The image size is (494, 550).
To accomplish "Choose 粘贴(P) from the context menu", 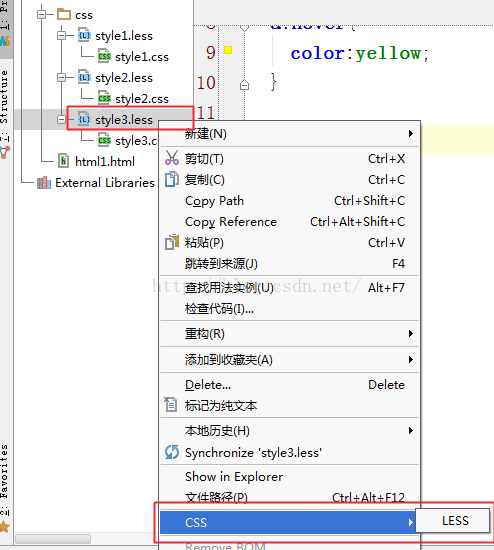I will (x=289, y=242).
